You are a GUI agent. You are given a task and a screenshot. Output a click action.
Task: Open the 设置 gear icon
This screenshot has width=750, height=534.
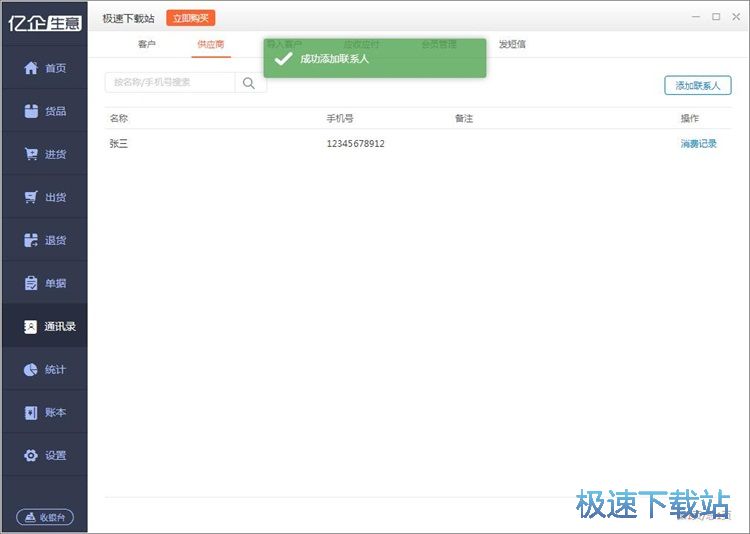coord(31,456)
